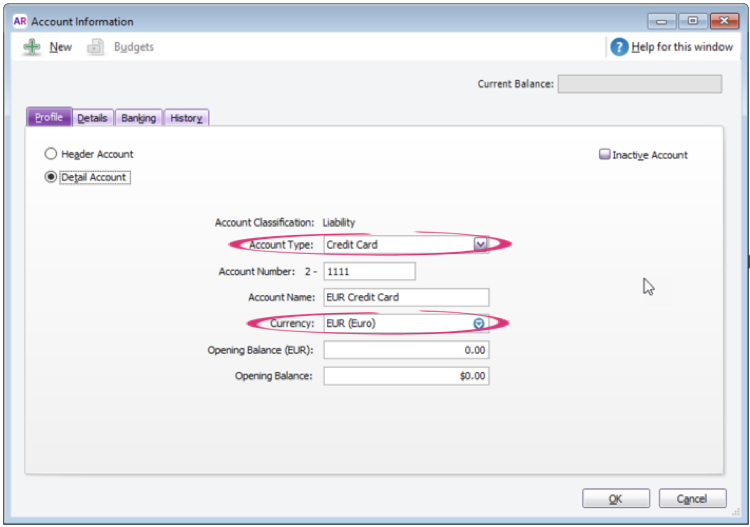Open the Banking tab
750x527 pixels.
tap(138, 118)
